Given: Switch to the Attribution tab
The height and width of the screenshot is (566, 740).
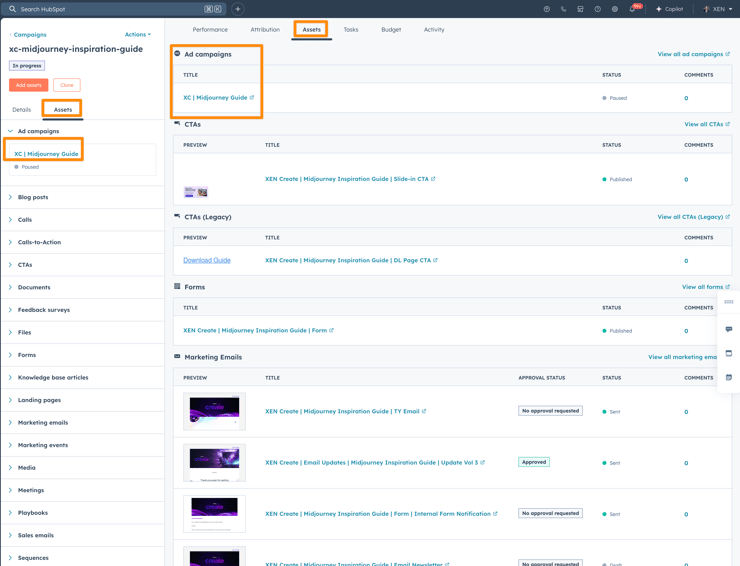Looking at the screenshot, I should (x=265, y=30).
